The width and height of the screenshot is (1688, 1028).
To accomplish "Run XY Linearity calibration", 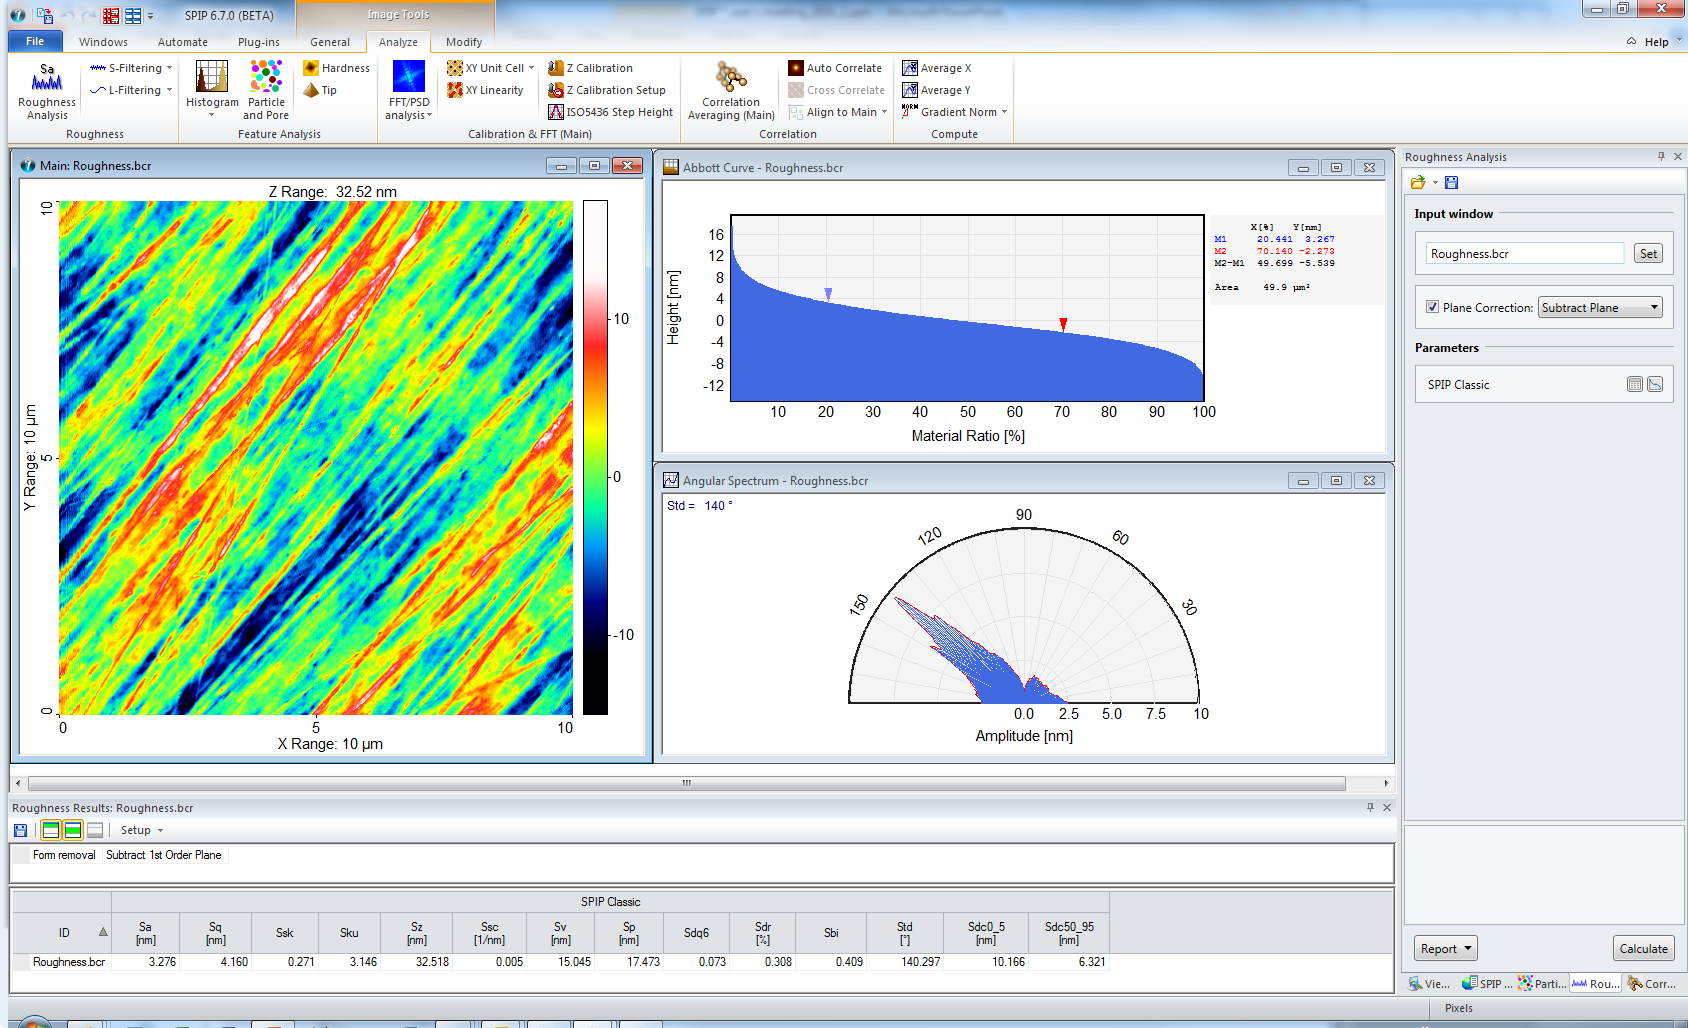I will (485, 90).
